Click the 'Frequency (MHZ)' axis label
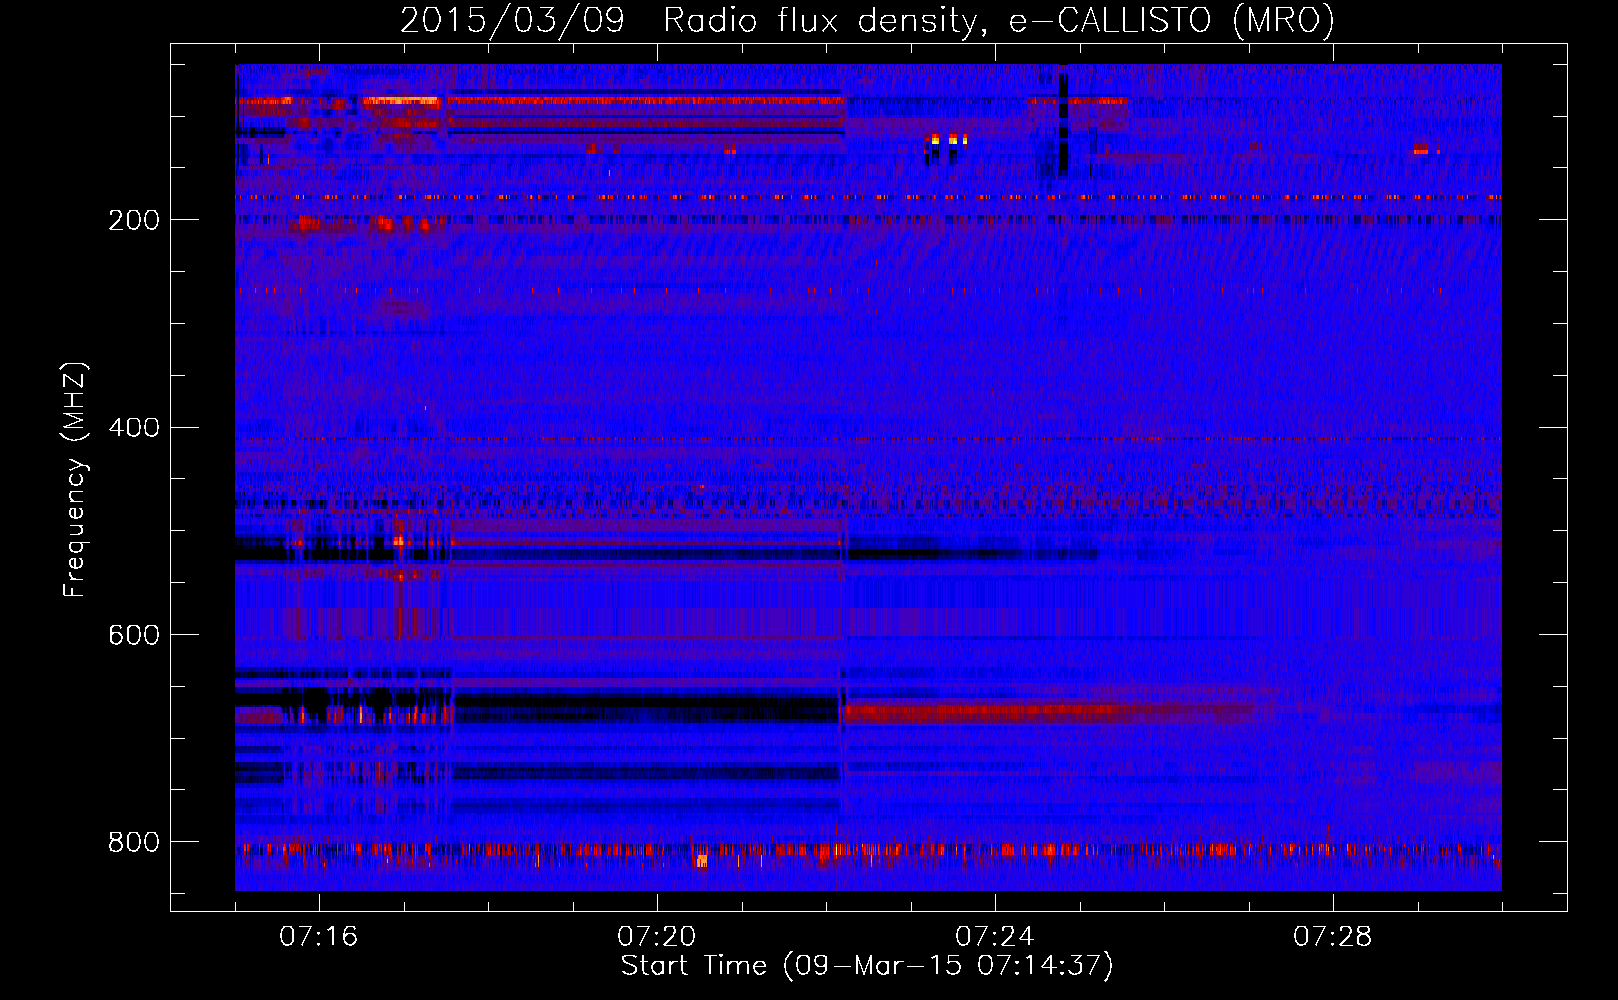 coord(75,479)
